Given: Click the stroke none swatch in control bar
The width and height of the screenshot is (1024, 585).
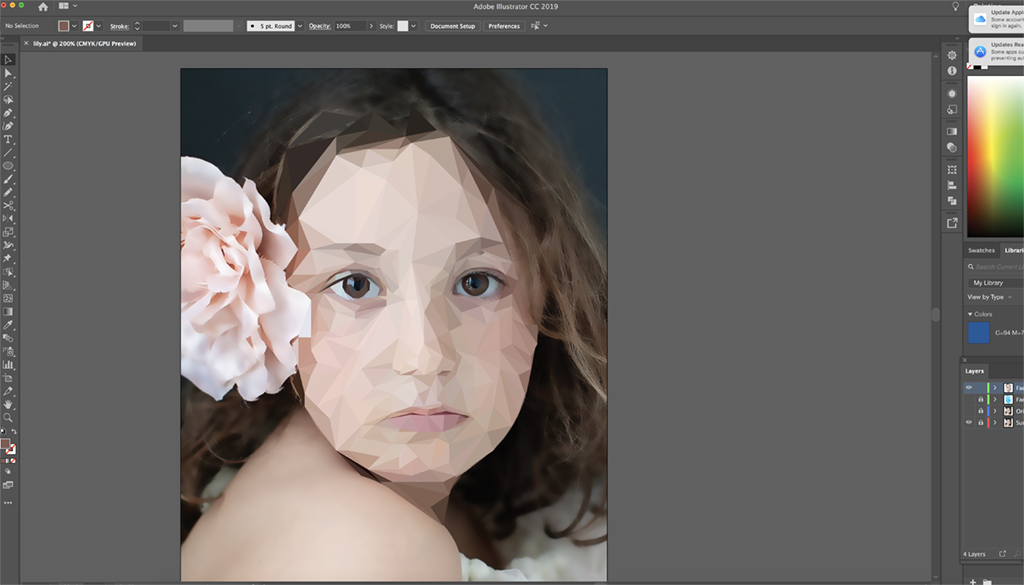Looking at the screenshot, I should point(88,26).
